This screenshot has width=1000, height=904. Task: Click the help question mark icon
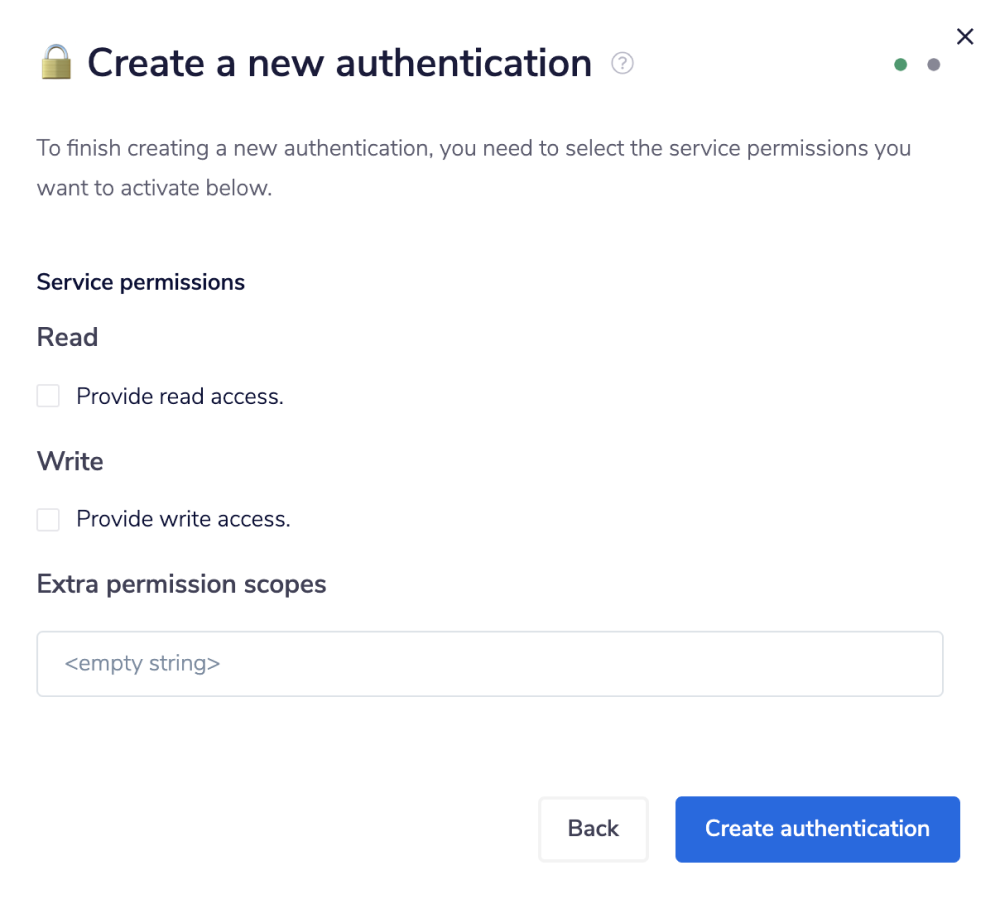click(x=623, y=64)
